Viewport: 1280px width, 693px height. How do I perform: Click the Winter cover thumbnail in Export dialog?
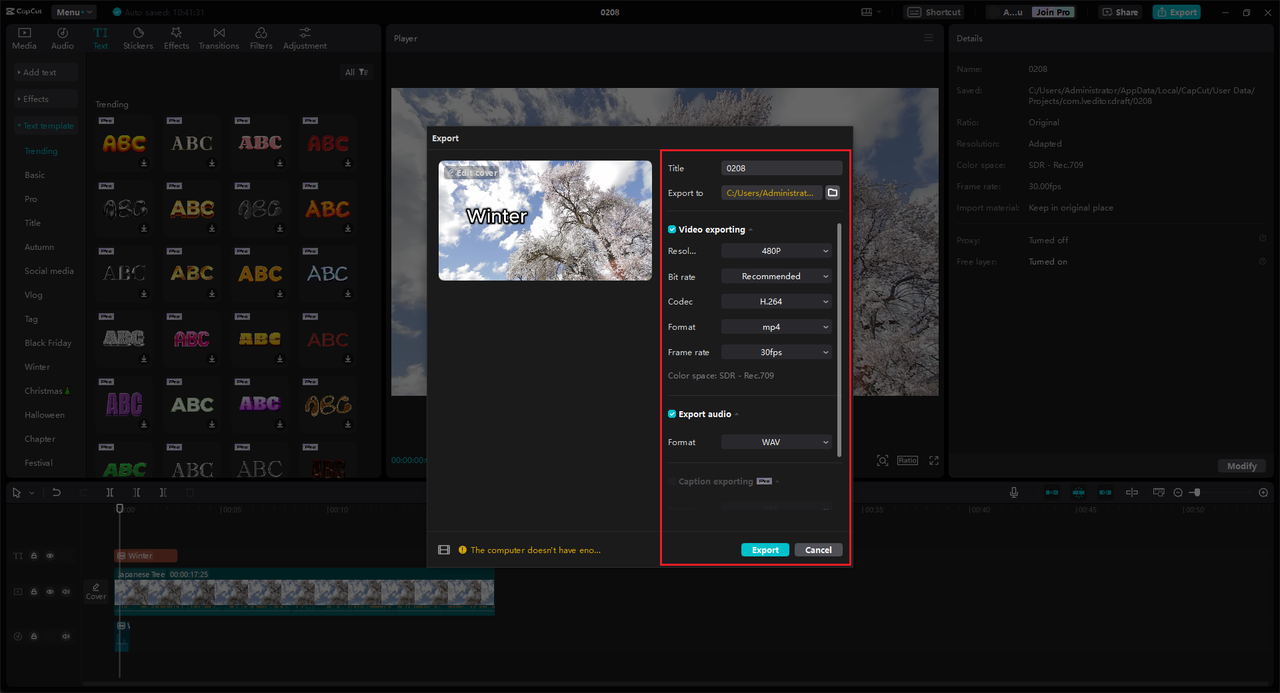click(x=545, y=220)
